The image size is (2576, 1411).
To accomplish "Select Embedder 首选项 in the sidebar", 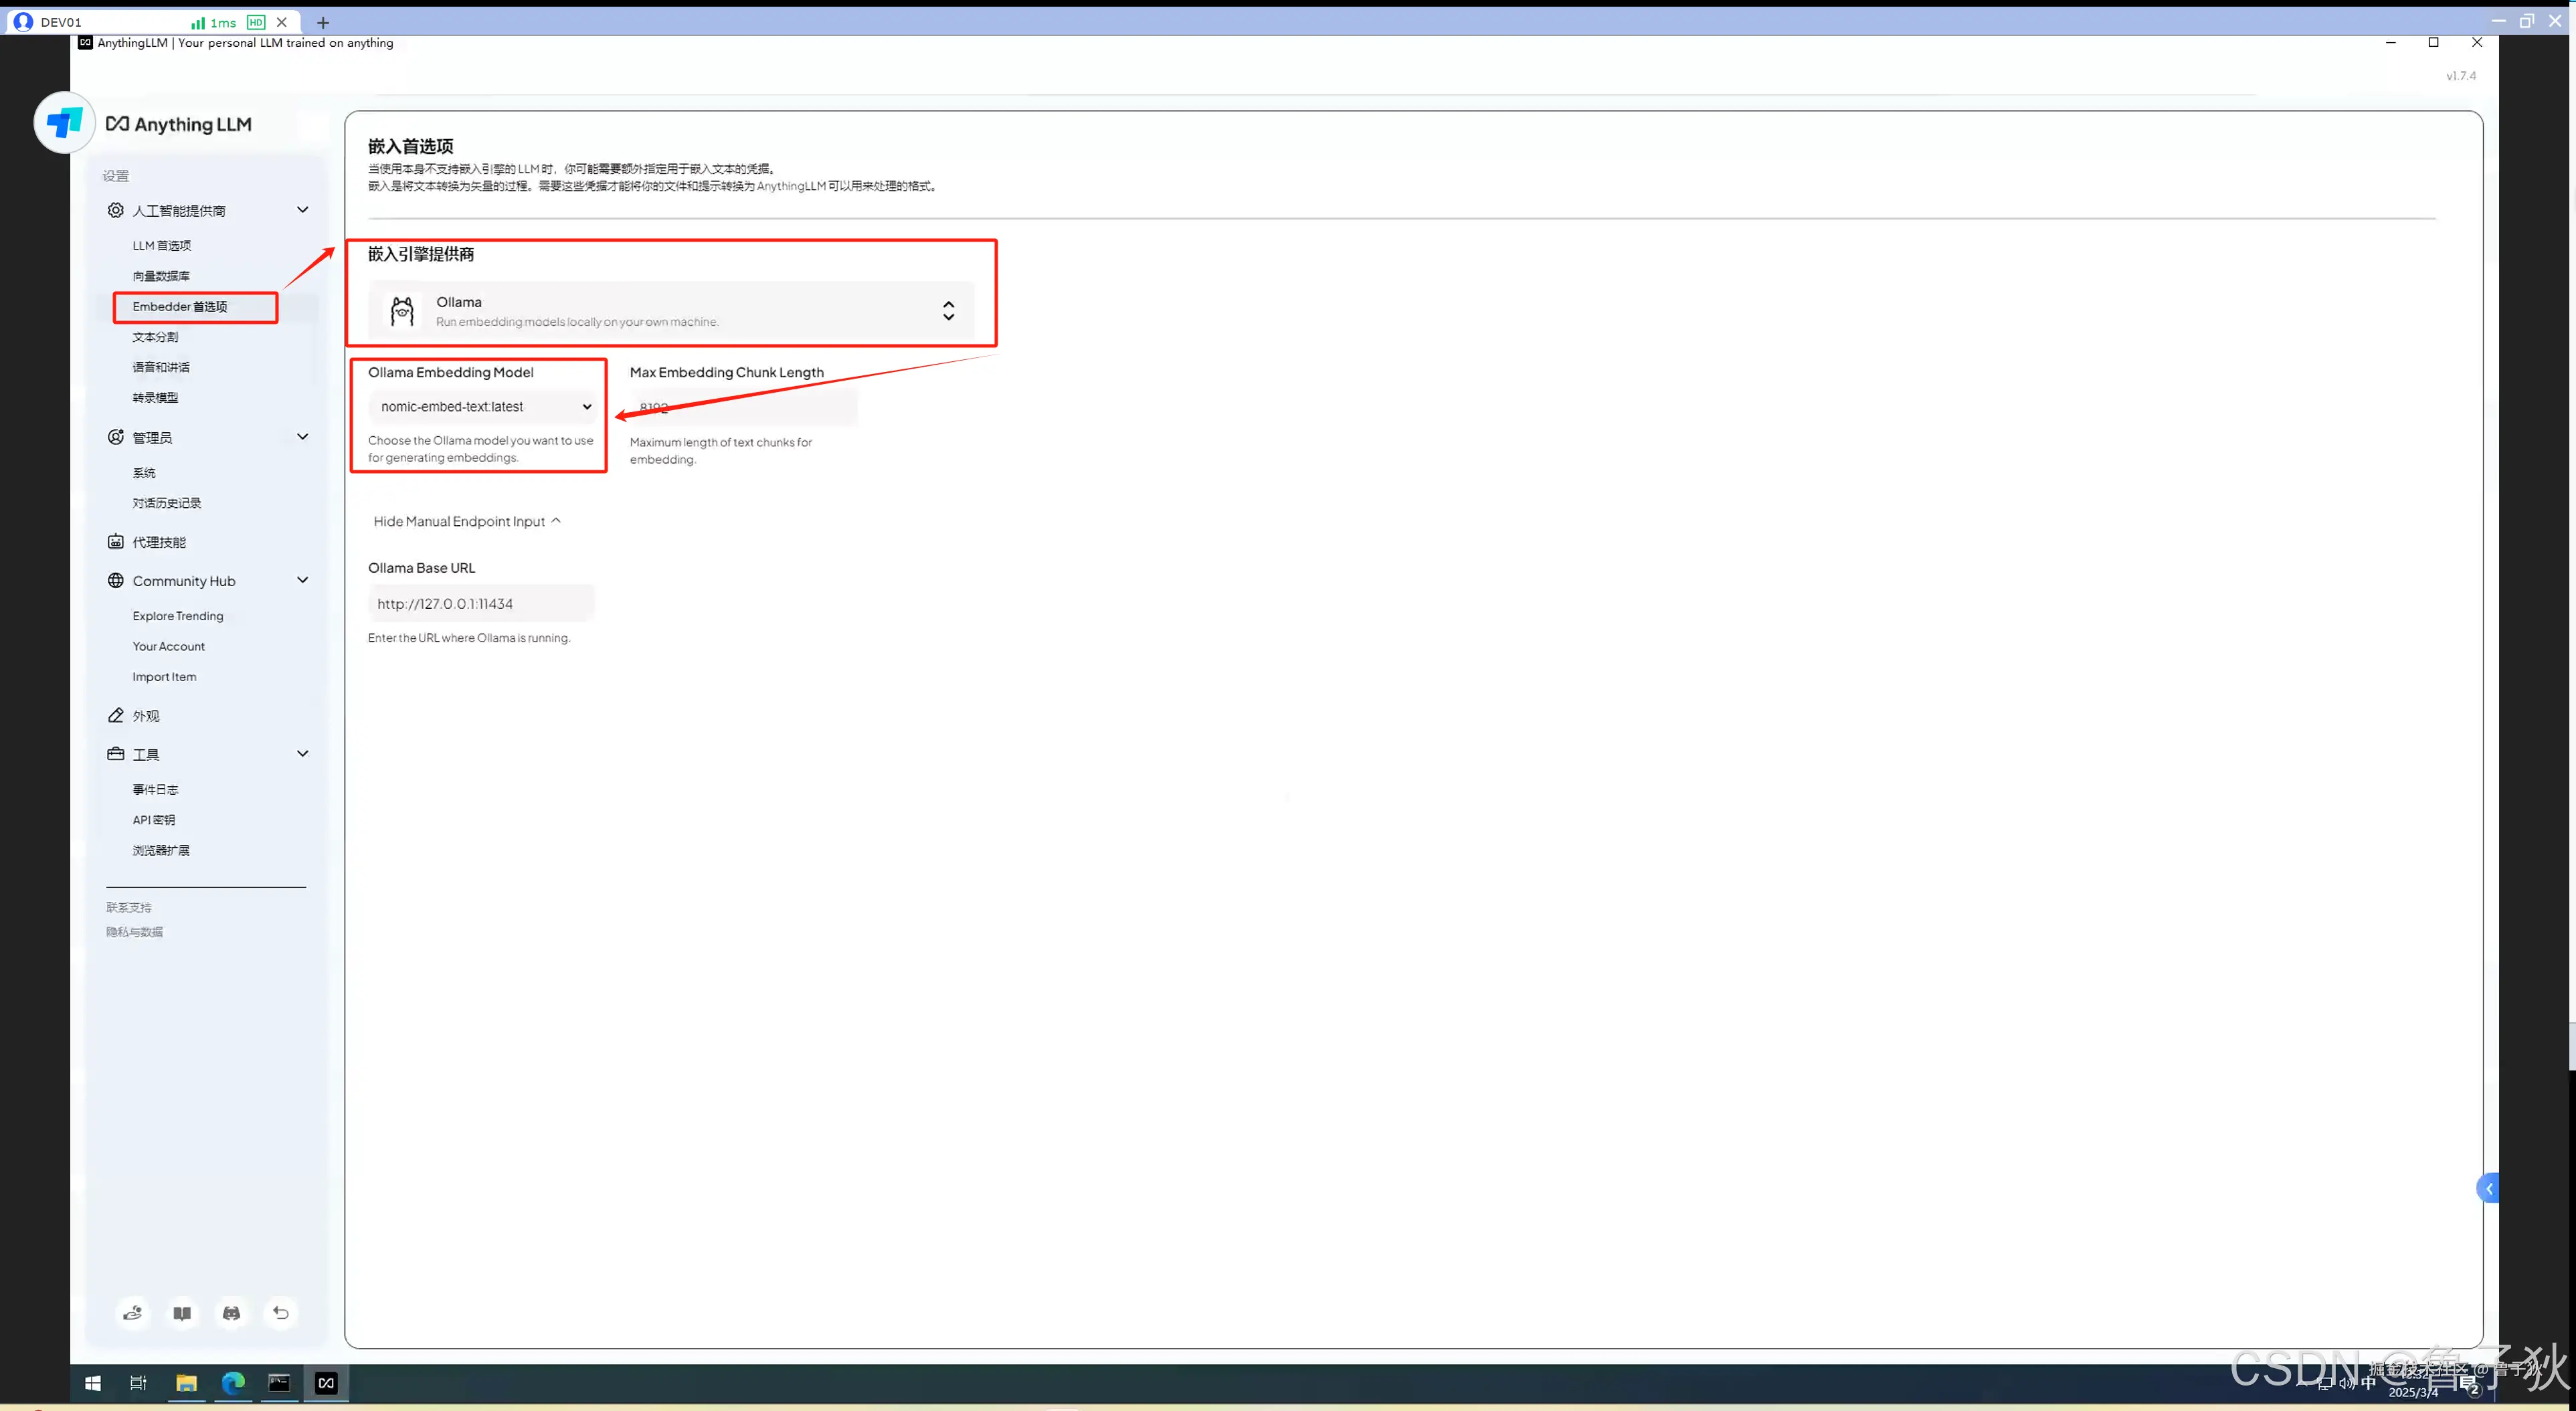I will click(180, 306).
